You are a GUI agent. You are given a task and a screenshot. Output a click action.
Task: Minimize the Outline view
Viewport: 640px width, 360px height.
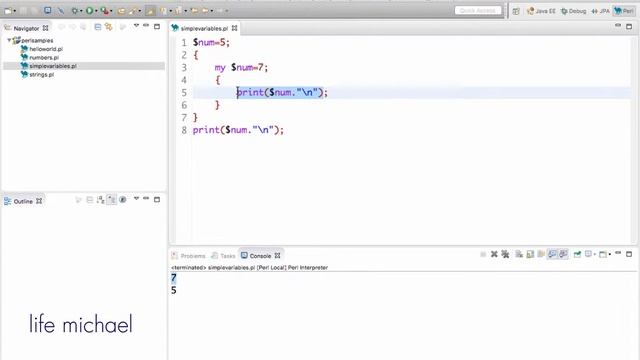(x=146, y=199)
